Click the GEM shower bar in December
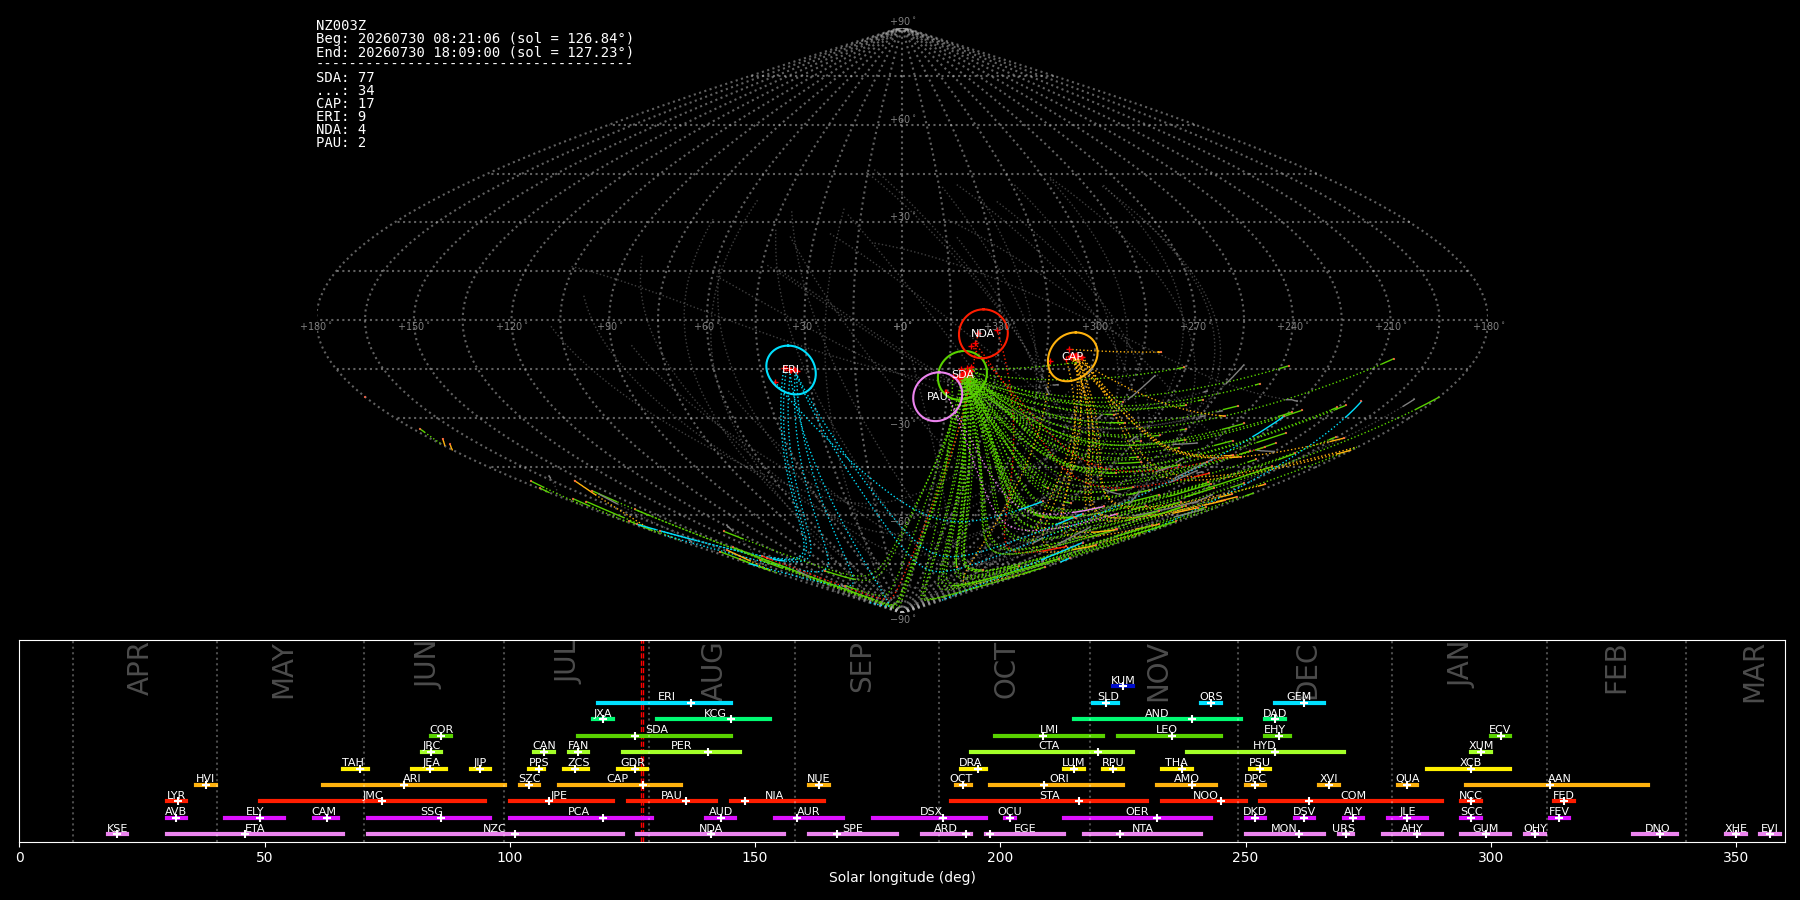 pos(1299,703)
